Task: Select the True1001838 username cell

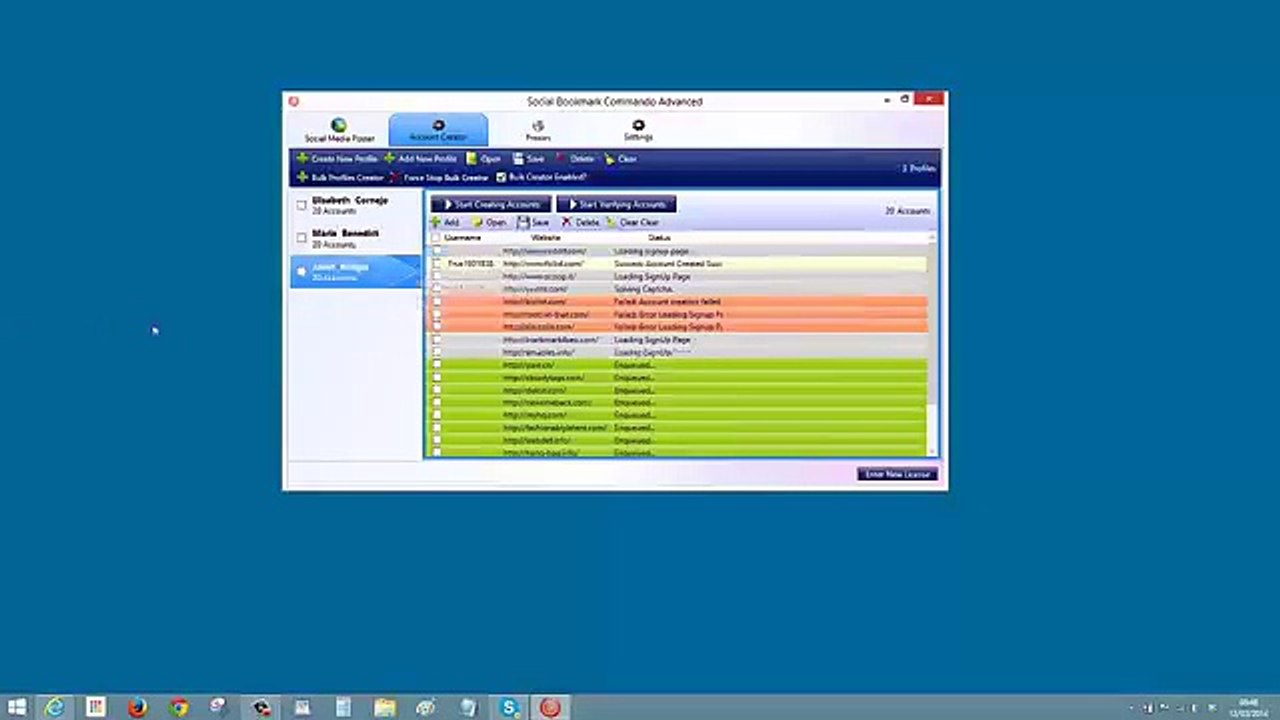Action: 470,264
